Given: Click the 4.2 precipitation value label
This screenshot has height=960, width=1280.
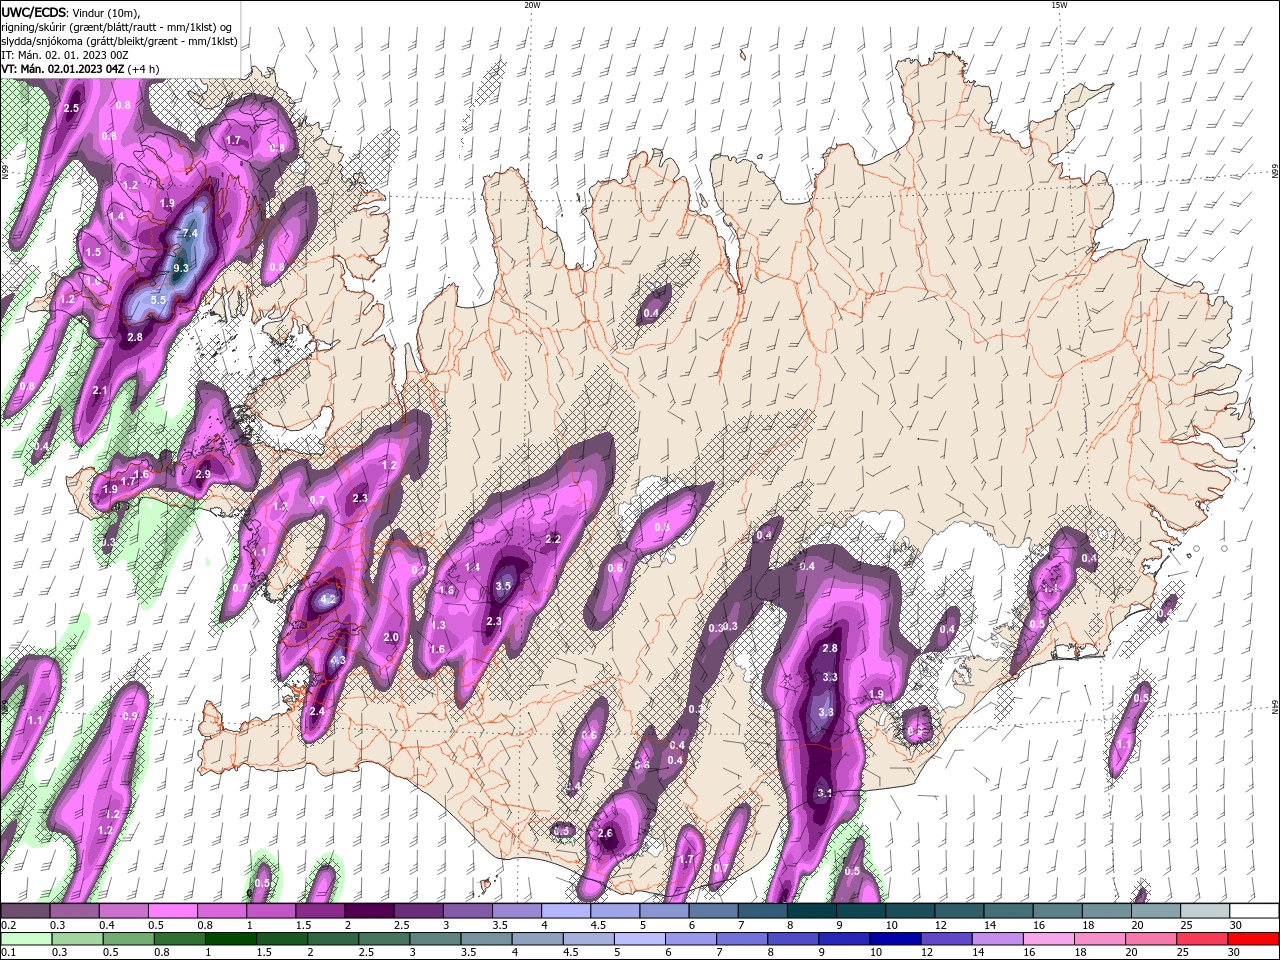Looking at the screenshot, I should (328, 600).
